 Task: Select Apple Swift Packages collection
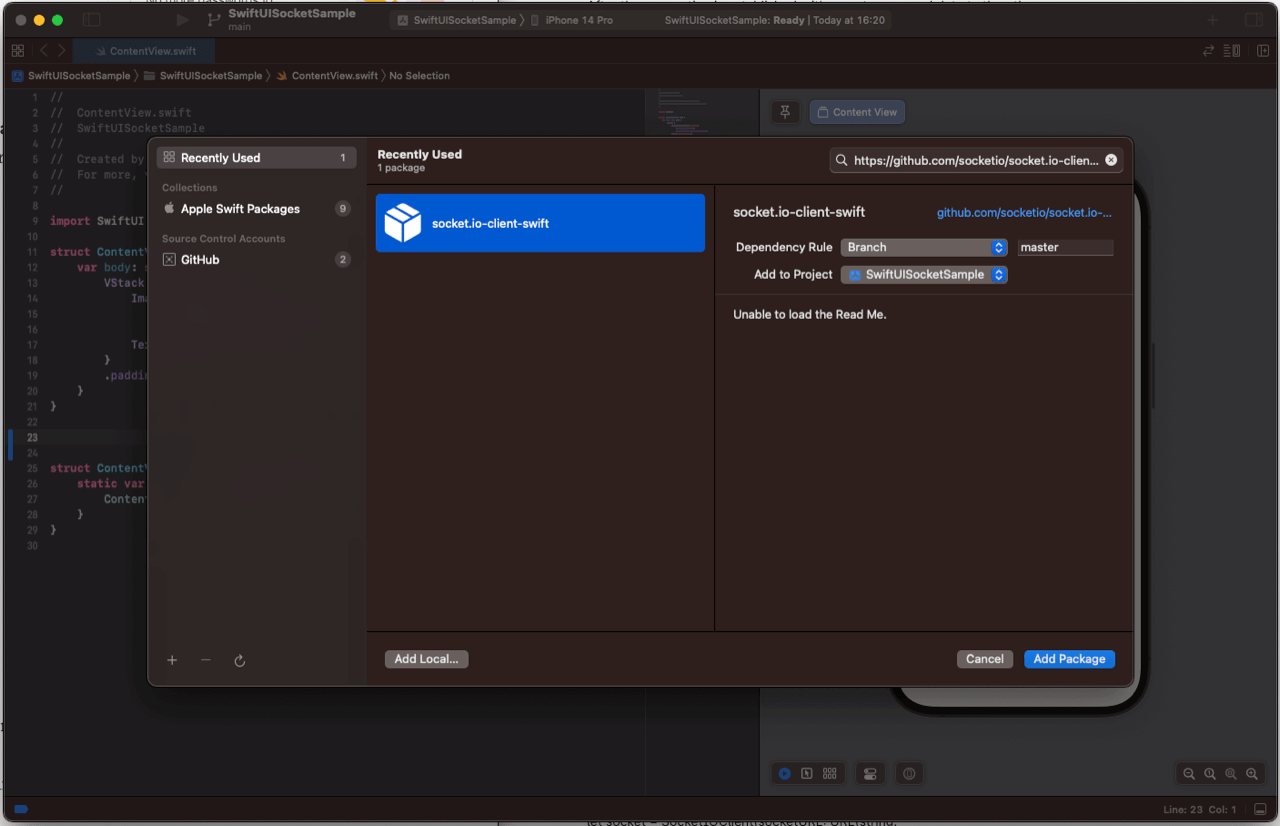point(240,209)
